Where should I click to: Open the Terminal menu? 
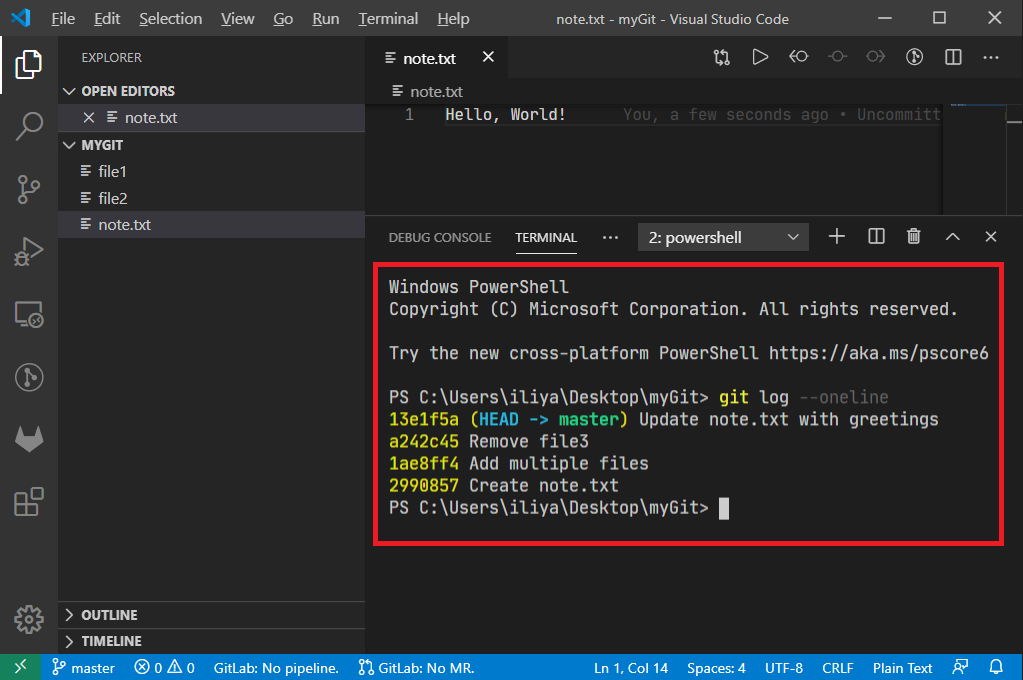click(x=388, y=19)
